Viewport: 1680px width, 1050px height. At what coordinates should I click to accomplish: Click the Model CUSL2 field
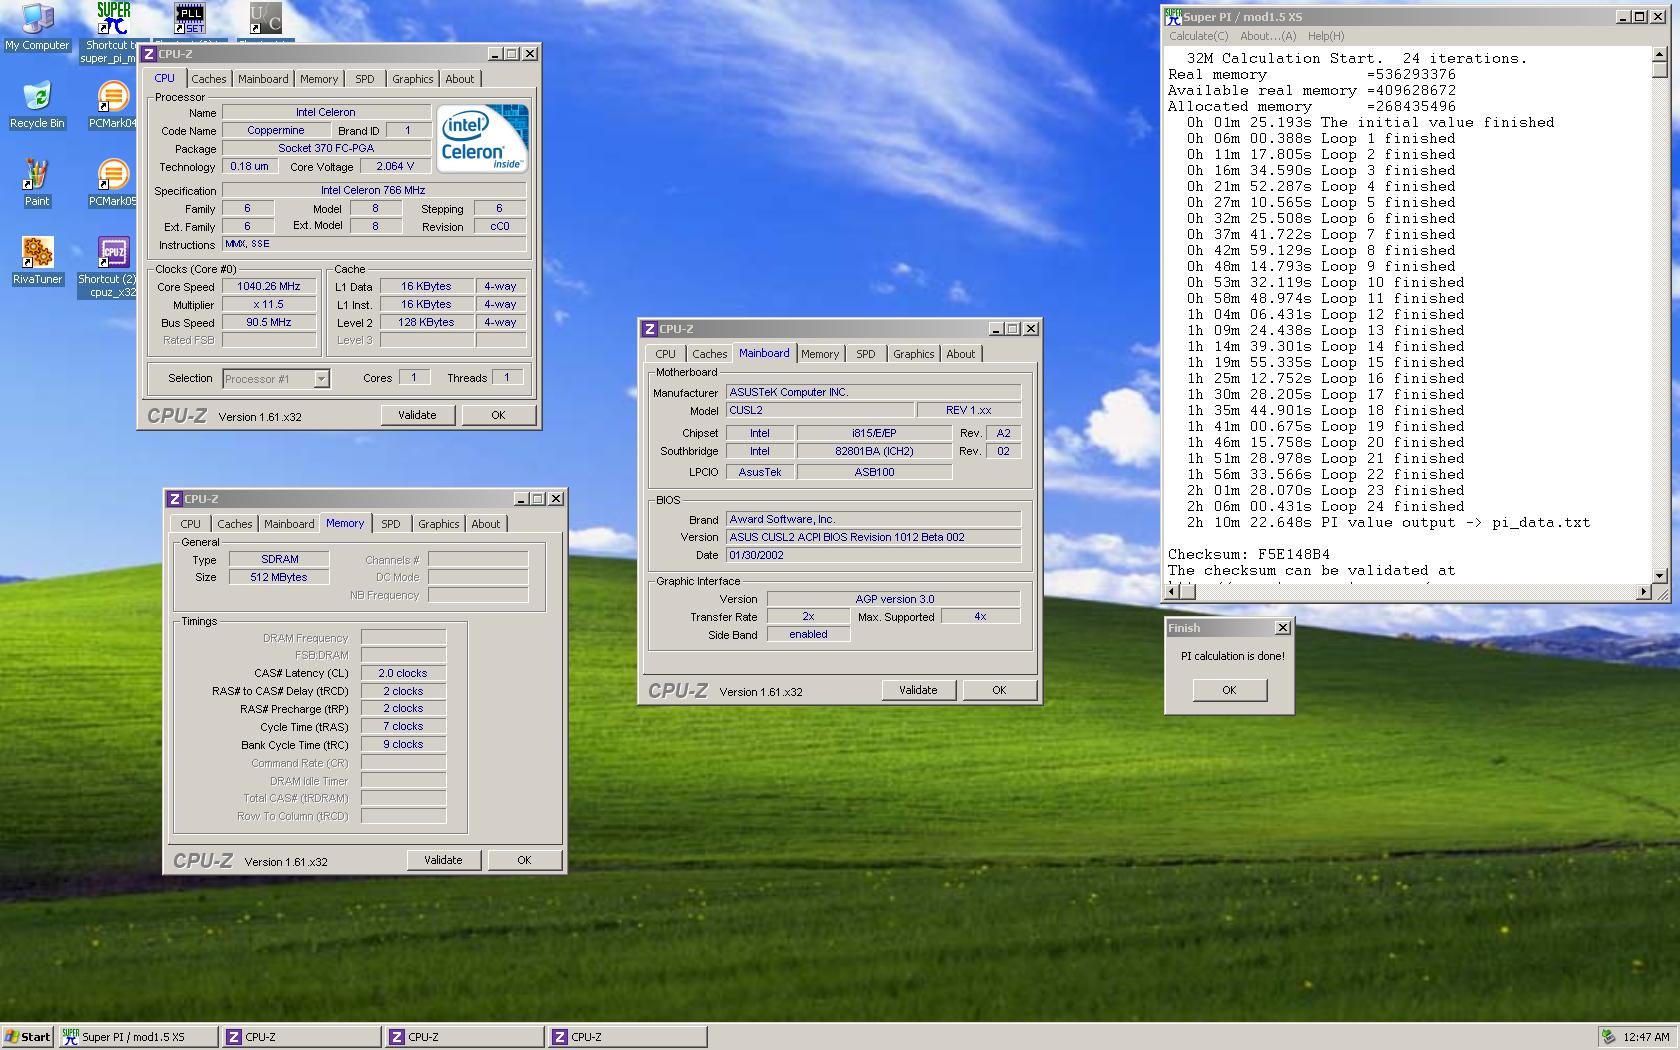click(x=820, y=411)
